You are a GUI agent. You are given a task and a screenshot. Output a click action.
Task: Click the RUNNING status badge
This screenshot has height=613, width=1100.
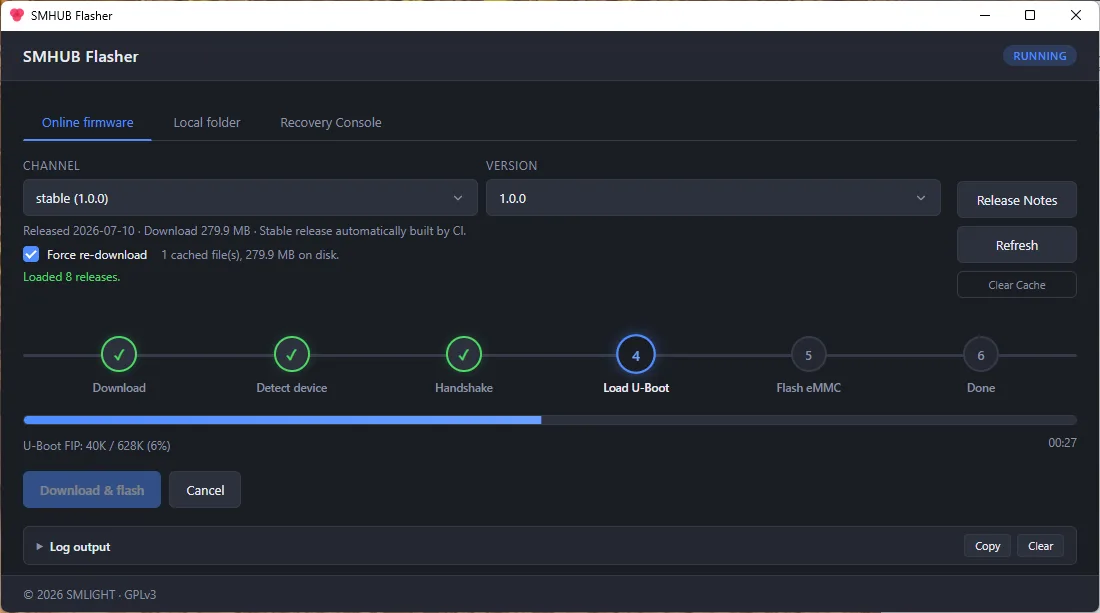pos(1040,56)
